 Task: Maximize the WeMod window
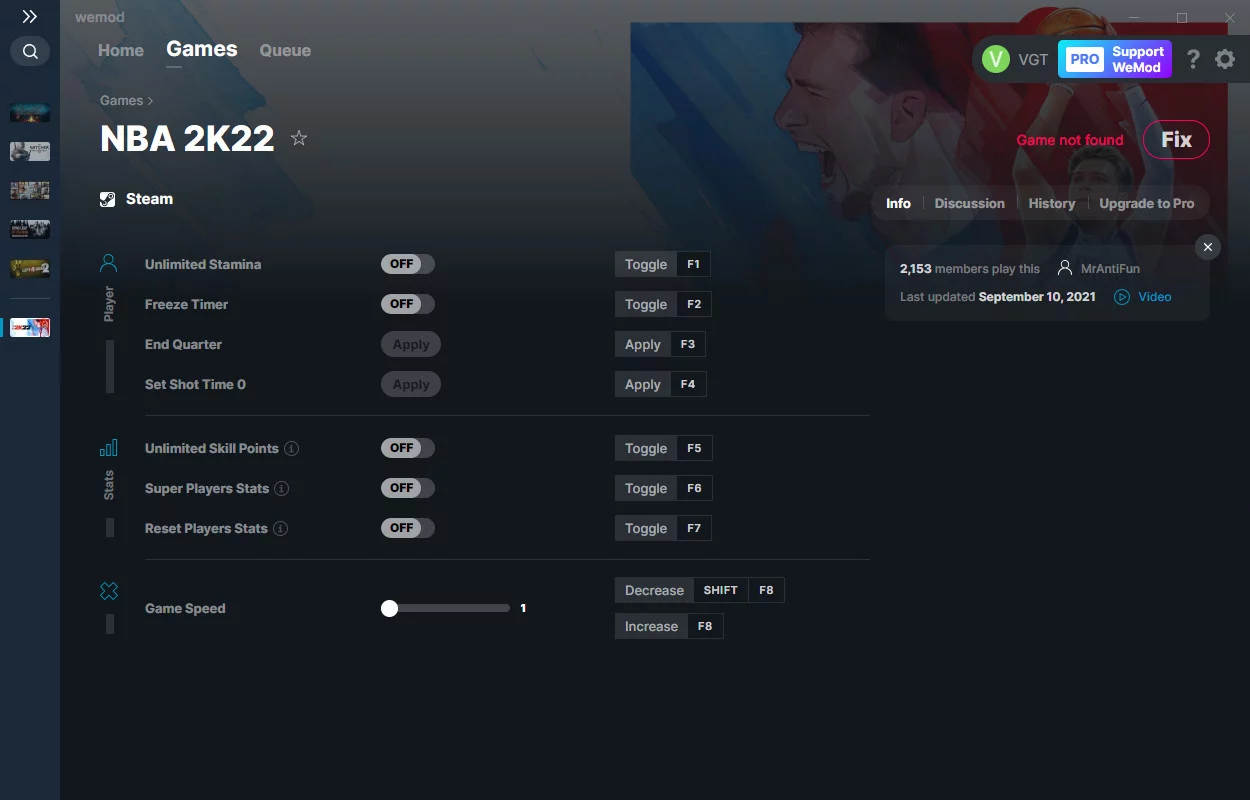(1182, 18)
